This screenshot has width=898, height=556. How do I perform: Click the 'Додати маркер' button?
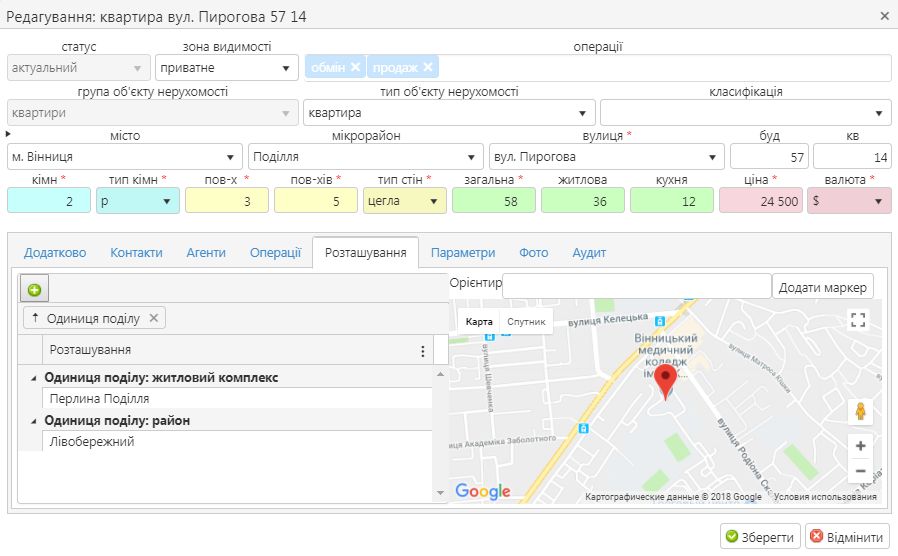822,287
